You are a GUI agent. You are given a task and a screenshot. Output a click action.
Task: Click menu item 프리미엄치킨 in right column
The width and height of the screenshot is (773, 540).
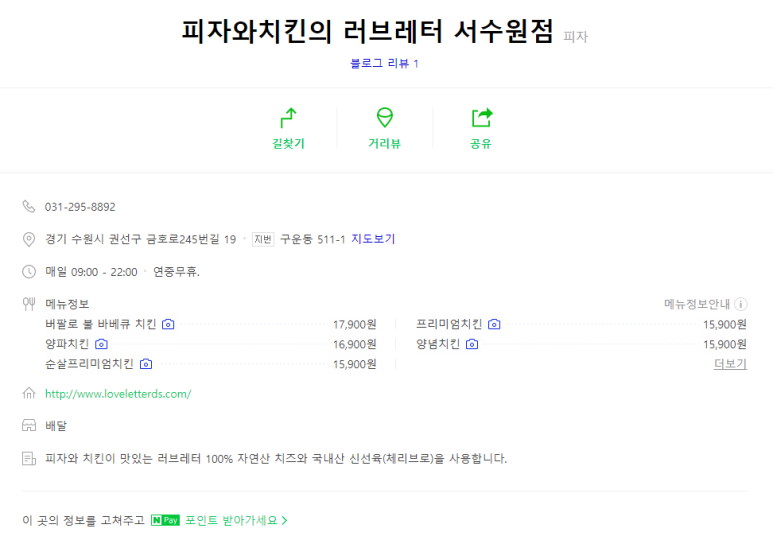(449, 324)
